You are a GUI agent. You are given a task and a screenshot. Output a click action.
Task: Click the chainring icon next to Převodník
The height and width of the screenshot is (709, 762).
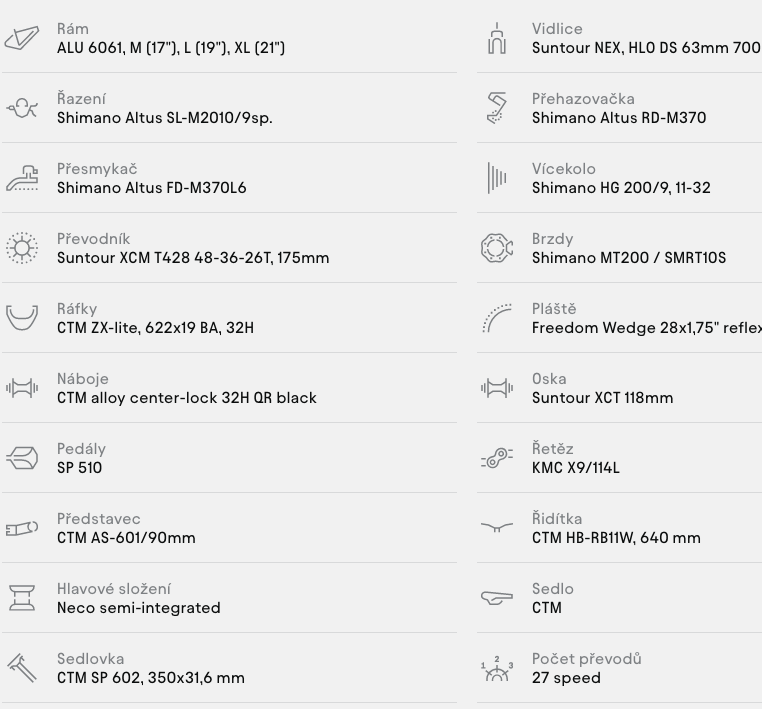click(x=21, y=248)
